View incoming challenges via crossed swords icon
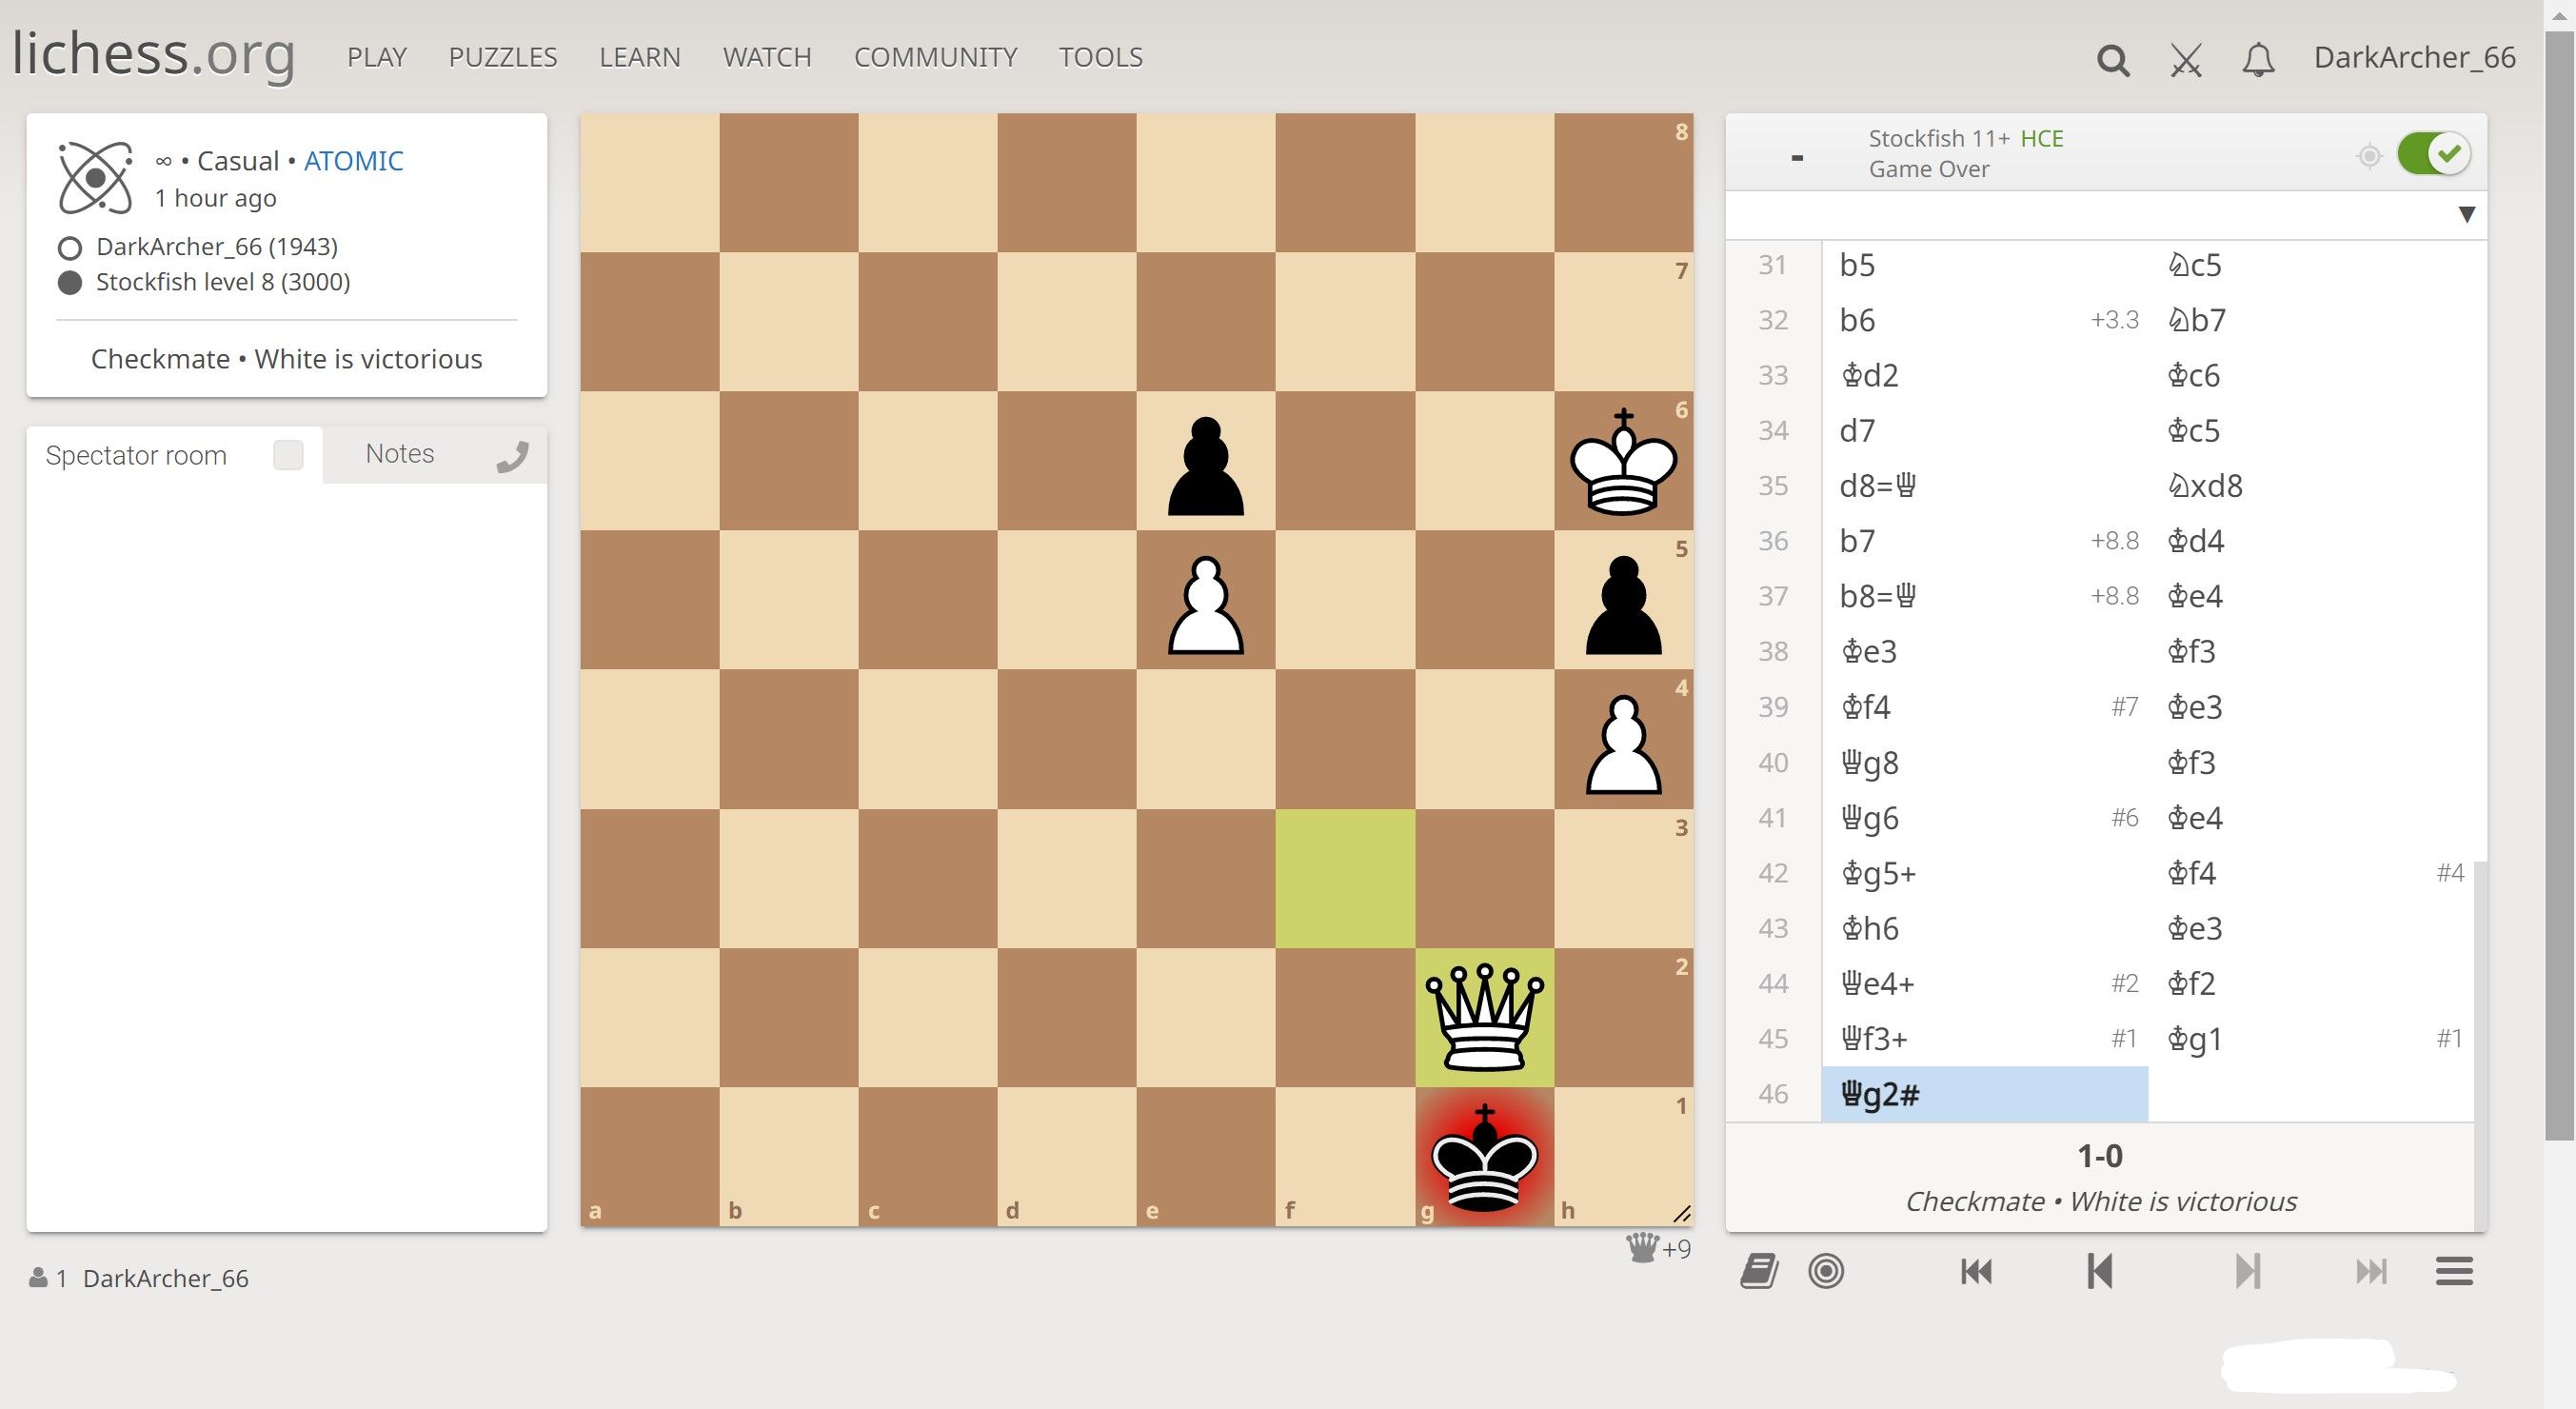This screenshot has width=2576, height=1409. [x=2186, y=60]
